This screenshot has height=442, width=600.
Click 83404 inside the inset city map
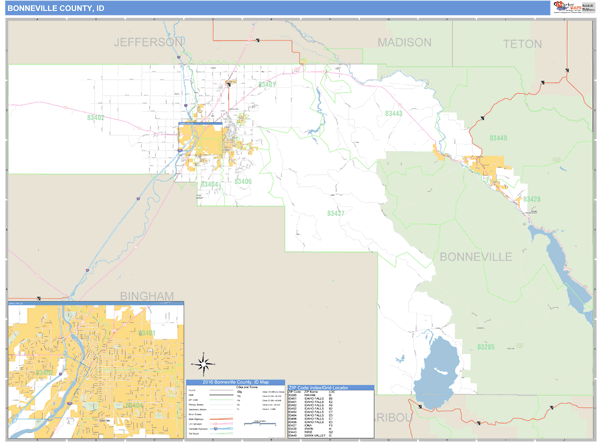click(135, 405)
